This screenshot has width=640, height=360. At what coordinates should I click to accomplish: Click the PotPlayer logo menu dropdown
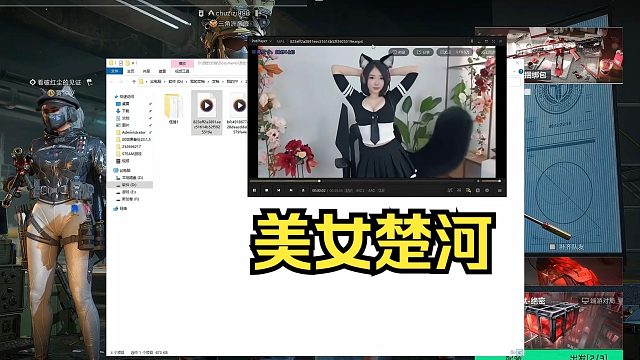pyautogui.click(x=261, y=41)
